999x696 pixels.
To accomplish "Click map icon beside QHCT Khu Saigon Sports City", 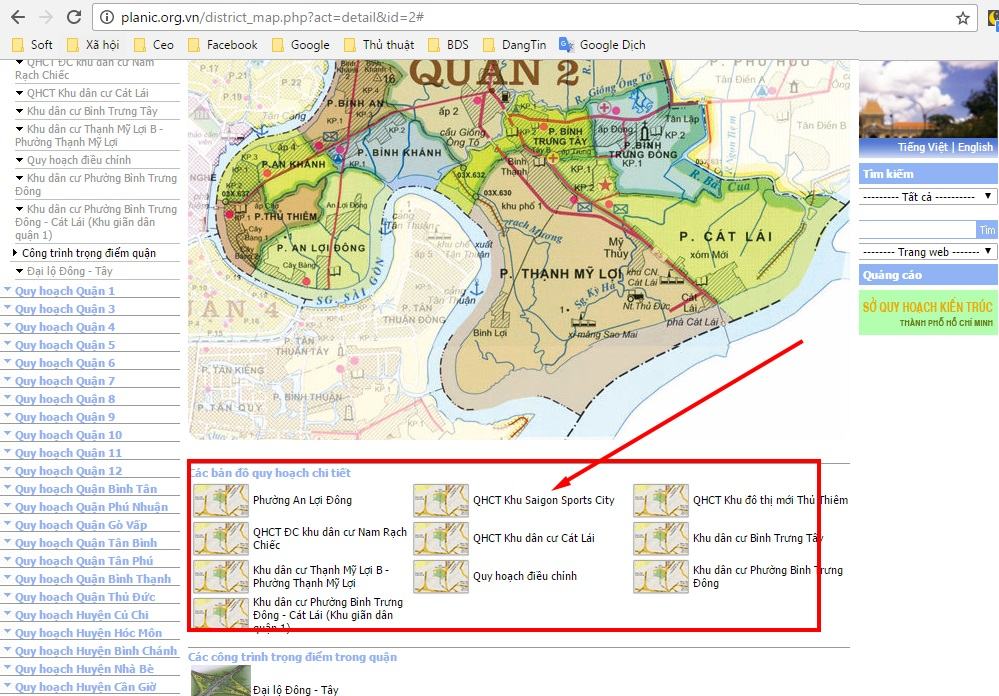I will 440,500.
